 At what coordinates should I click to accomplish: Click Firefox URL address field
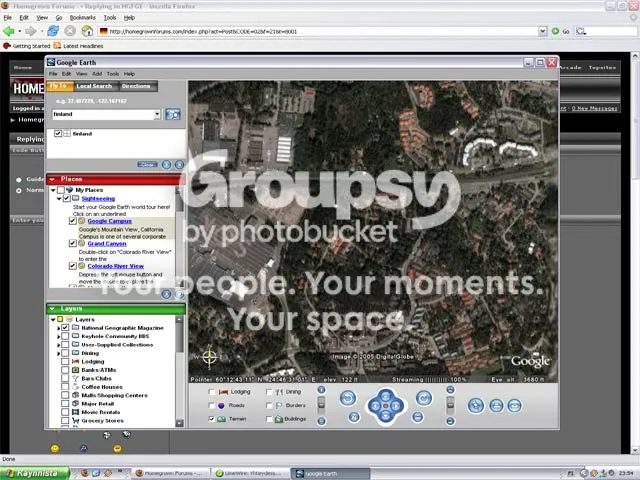pos(318,31)
